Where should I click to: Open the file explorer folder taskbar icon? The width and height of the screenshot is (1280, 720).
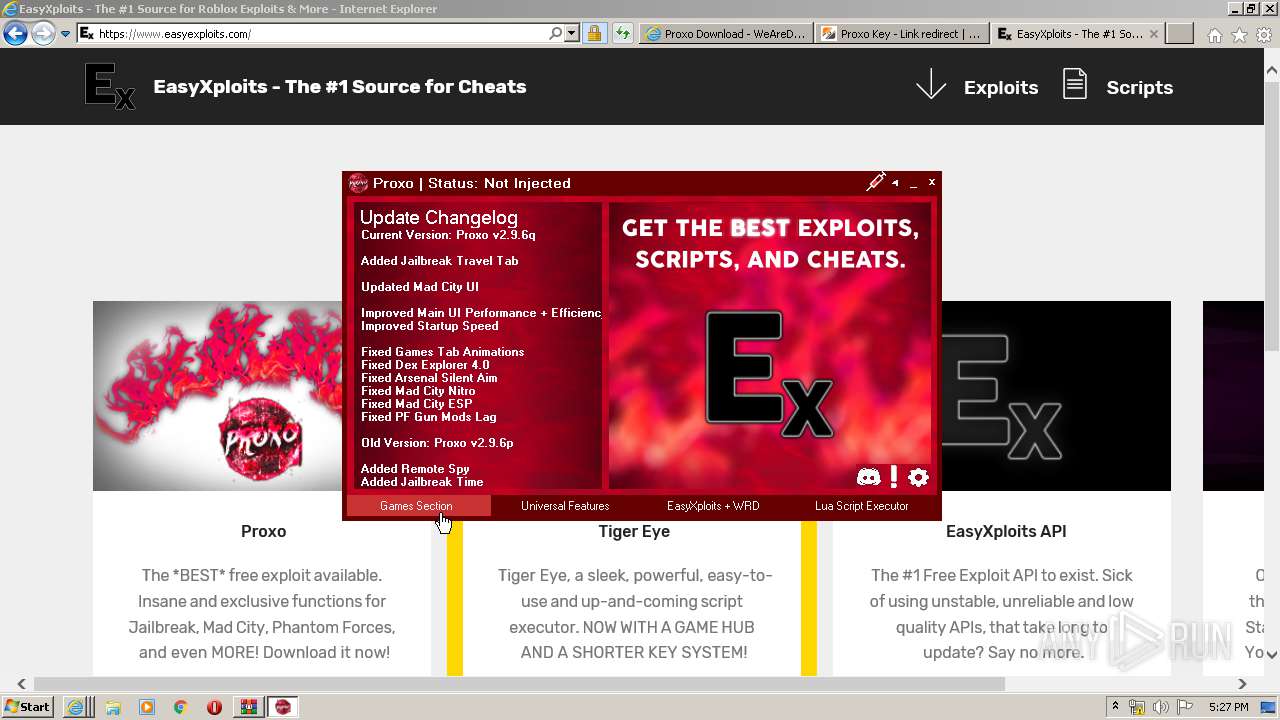point(112,707)
